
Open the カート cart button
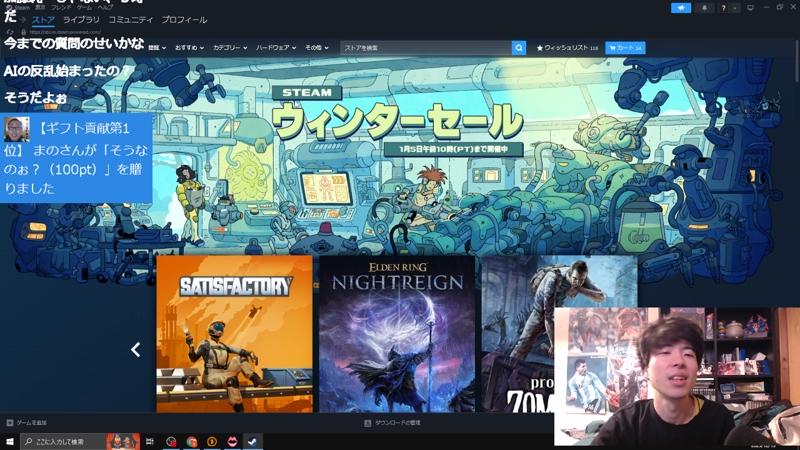(625, 48)
